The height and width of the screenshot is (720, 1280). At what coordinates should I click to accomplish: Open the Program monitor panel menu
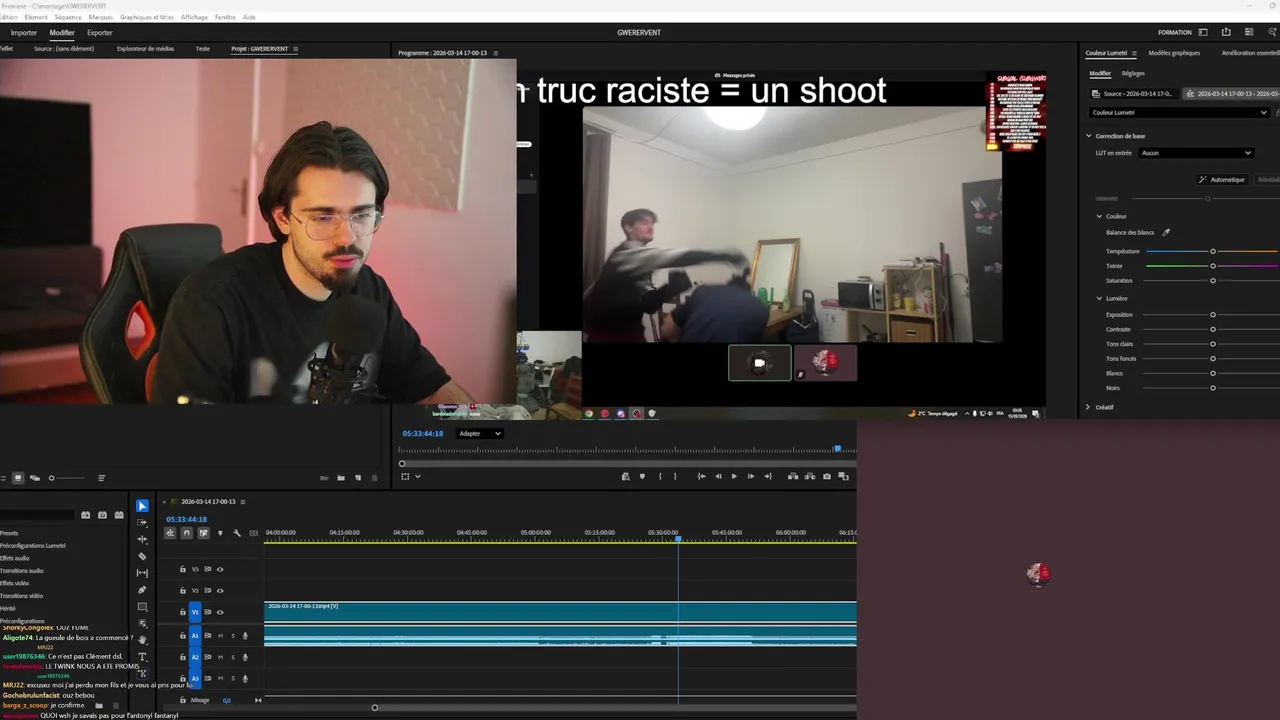(x=496, y=53)
